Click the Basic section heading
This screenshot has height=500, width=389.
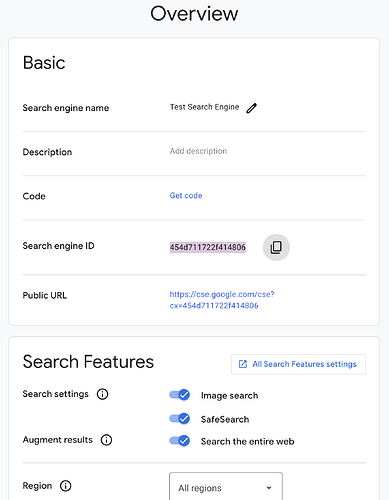click(44, 63)
